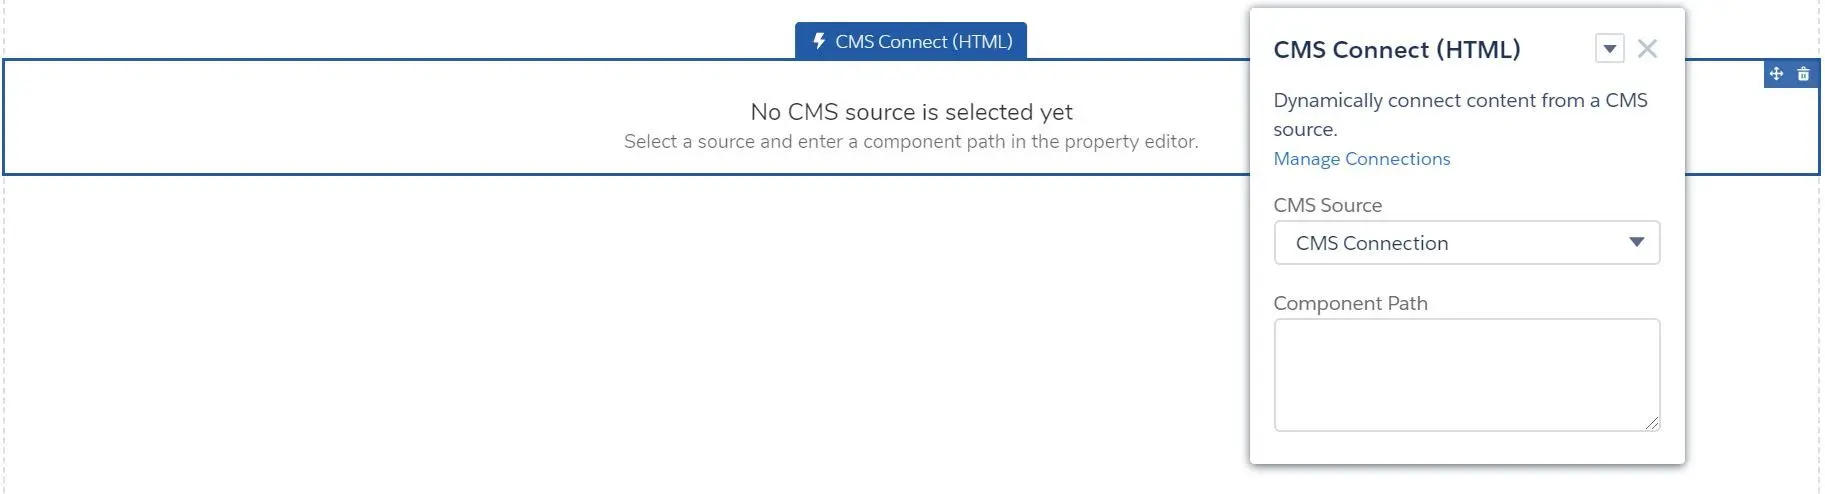Image resolution: width=1825 pixels, height=494 pixels.
Task: Click the Component Path resize grip corner
Action: (x=1652, y=424)
